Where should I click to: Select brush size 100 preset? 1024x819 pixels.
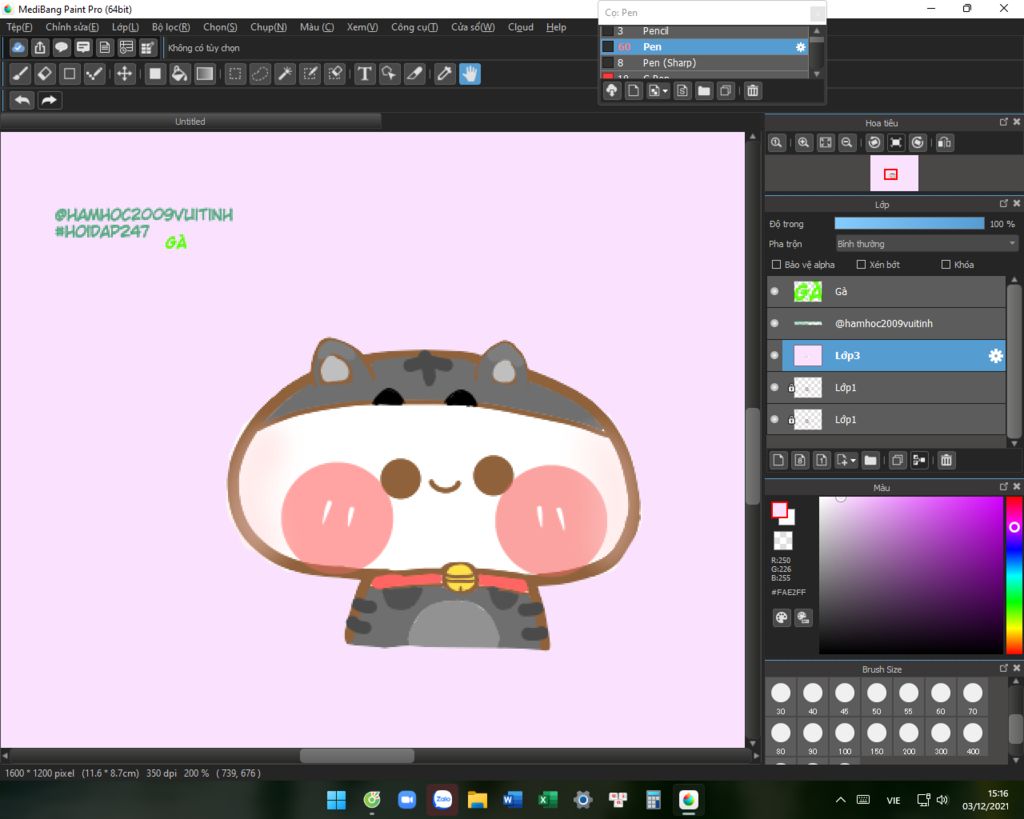[x=844, y=737]
